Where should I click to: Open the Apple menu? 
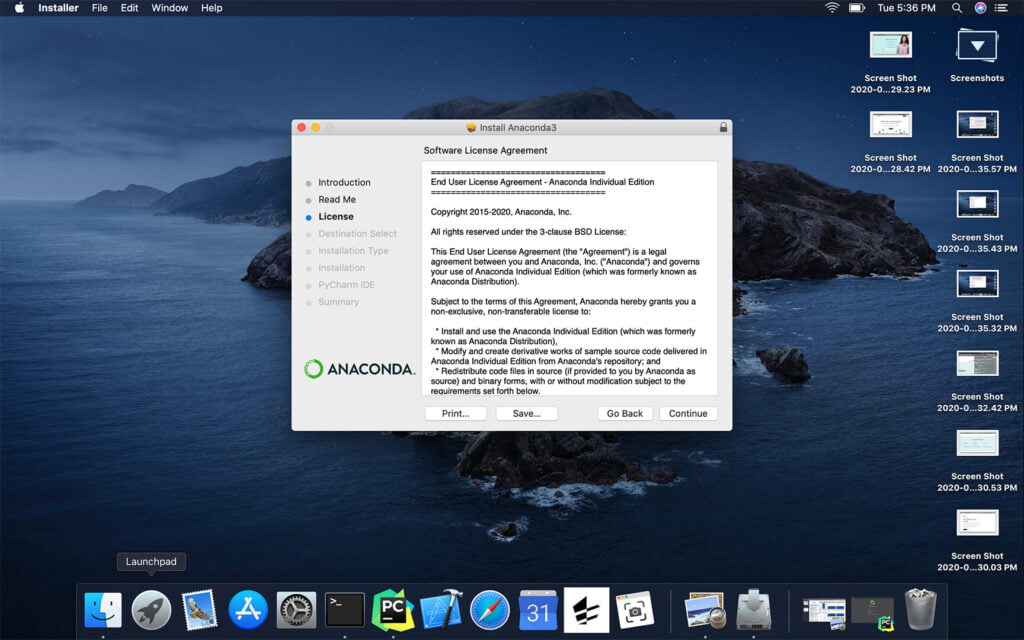click(x=20, y=8)
